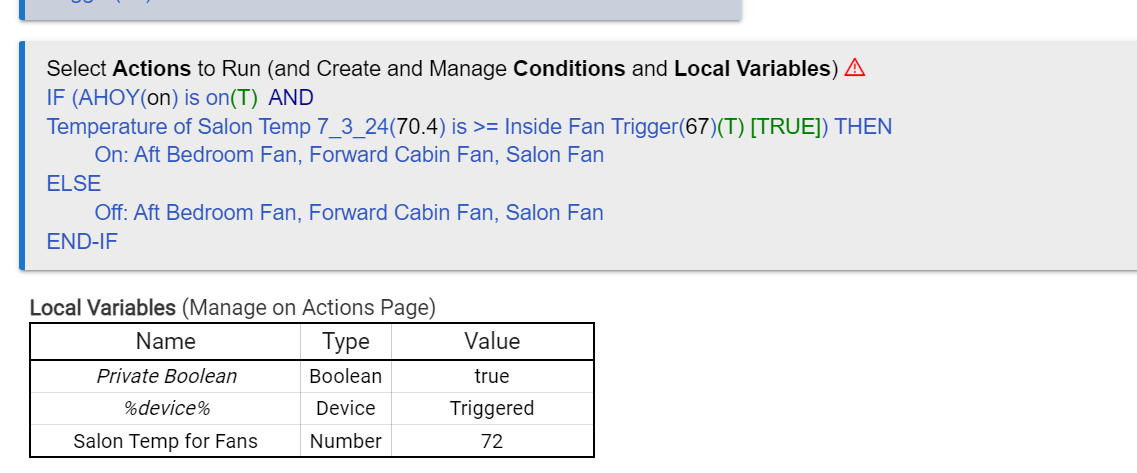
Task: Select the Off: Aft Bedroom Fan action
Action: 349,213
